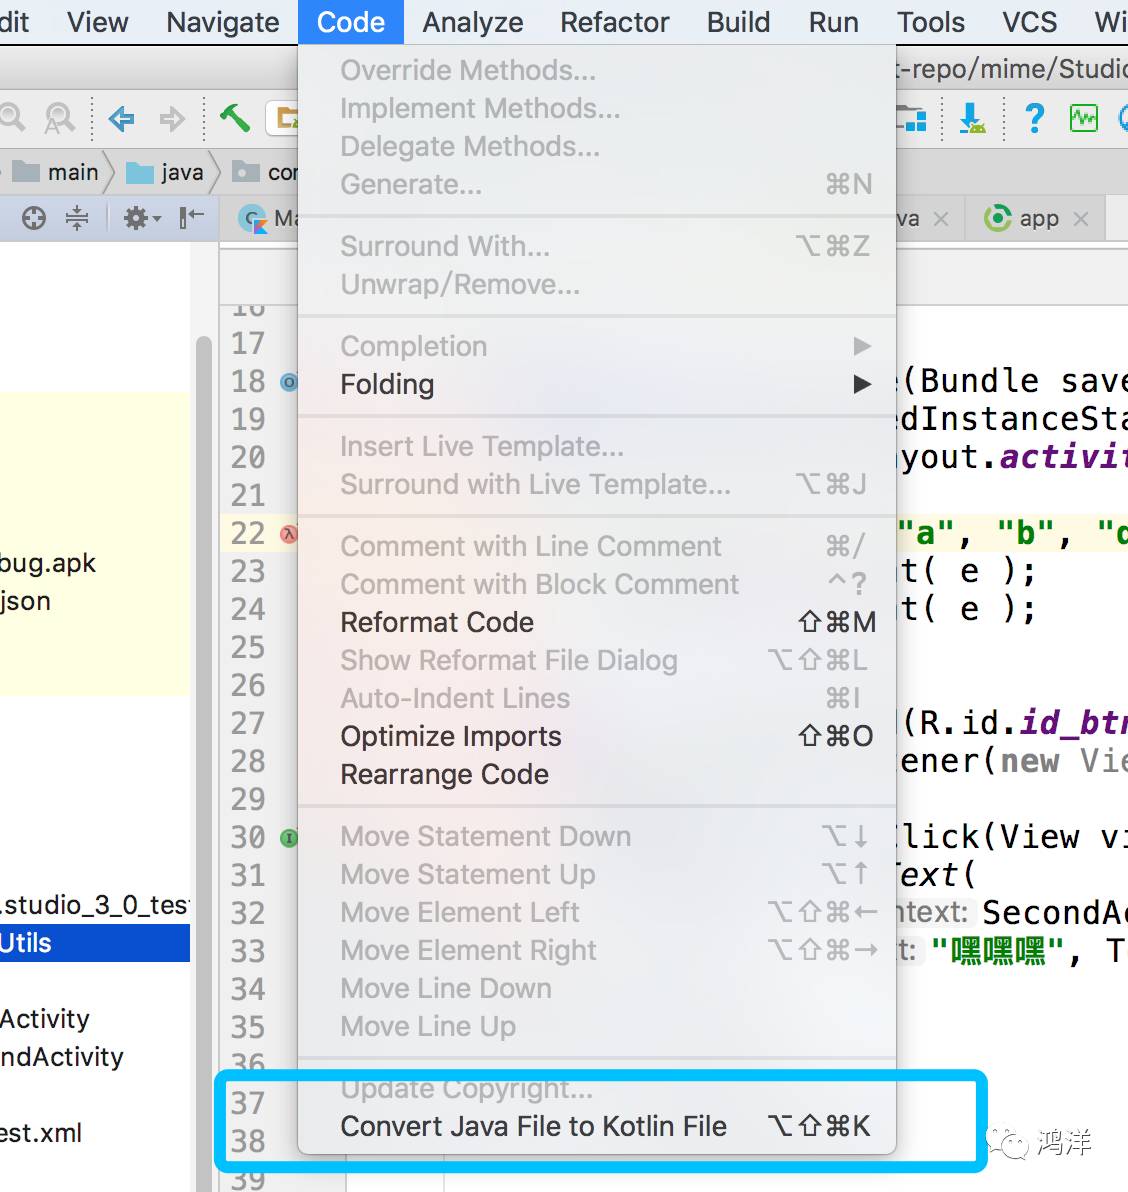The image size is (1128, 1192).
Task: Open the Android Profiler monitor icon
Action: [x=1083, y=118]
